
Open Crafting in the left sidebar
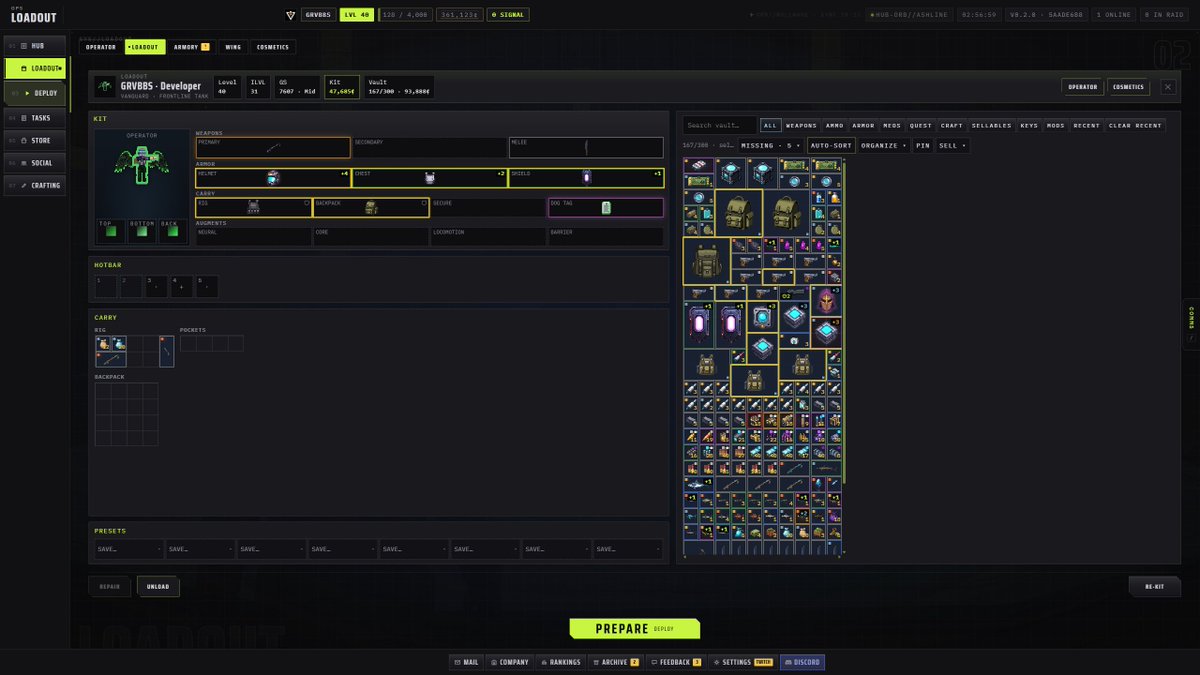34,185
